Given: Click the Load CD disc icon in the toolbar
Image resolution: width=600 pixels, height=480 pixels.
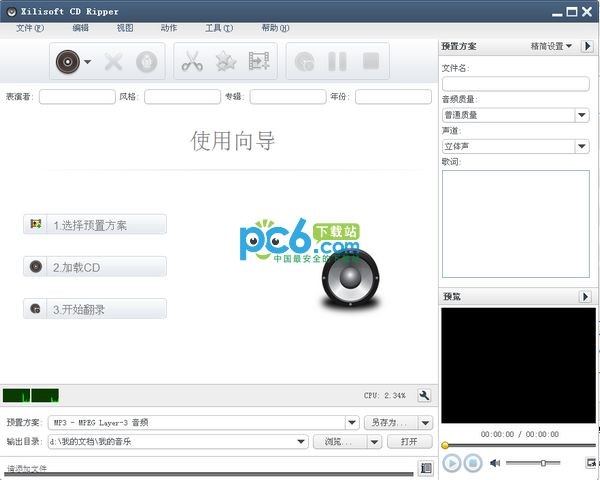Looking at the screenshot, I should point(68,62).
